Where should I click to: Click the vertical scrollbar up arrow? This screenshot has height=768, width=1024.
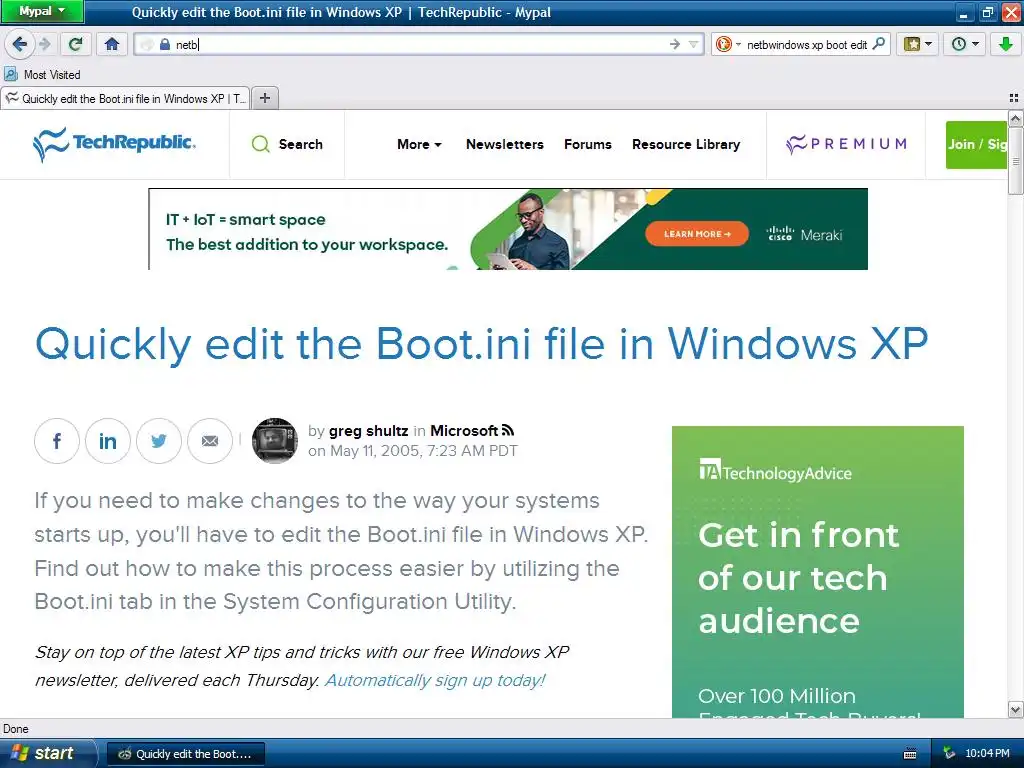click(1016, 118)
